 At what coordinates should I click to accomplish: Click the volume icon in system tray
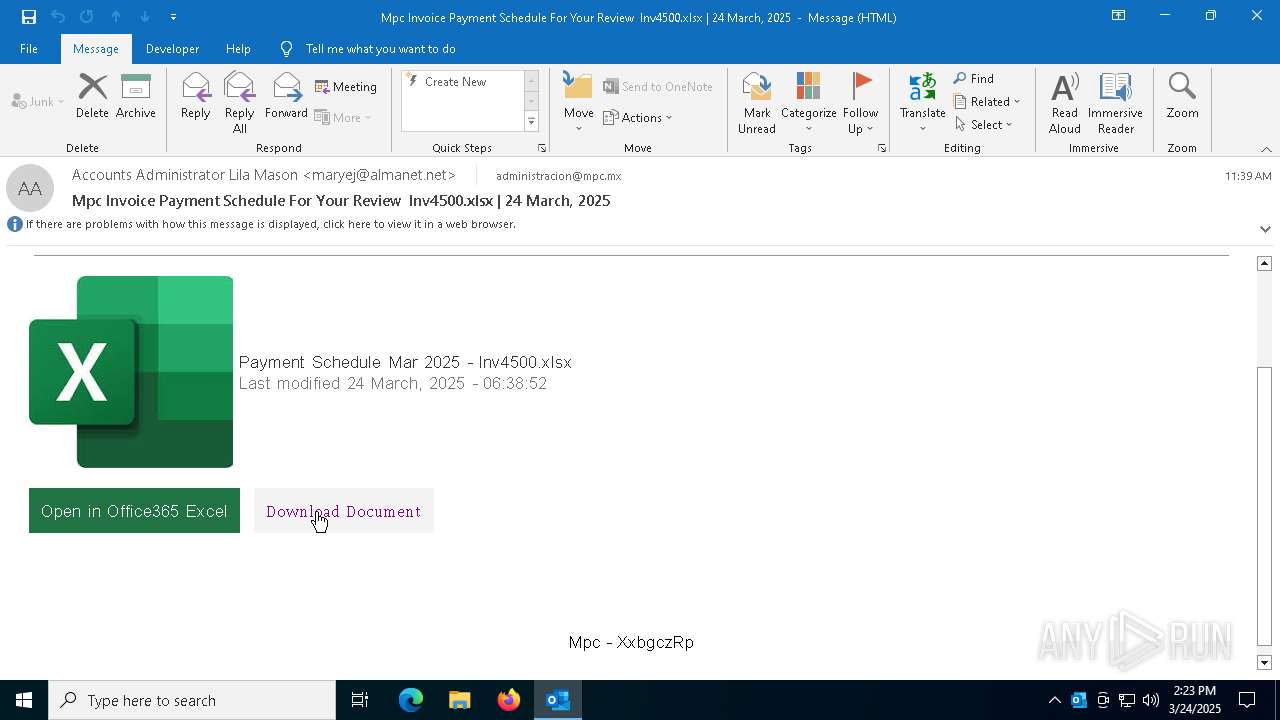pyautogui.click(x=1151, y=700)
